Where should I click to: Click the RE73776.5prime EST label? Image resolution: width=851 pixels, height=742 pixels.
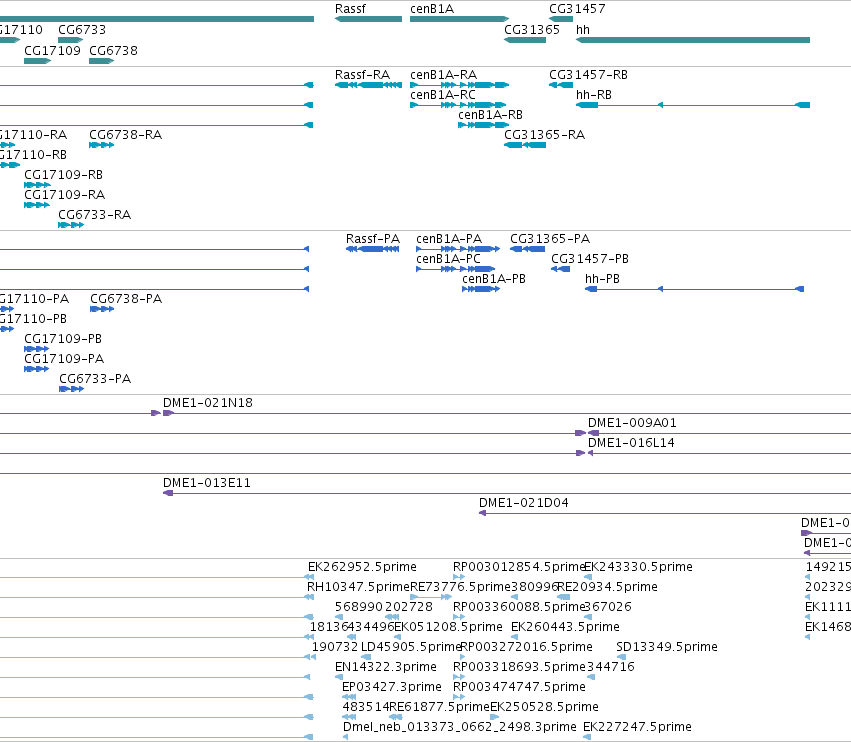click(x=461, y=587)
